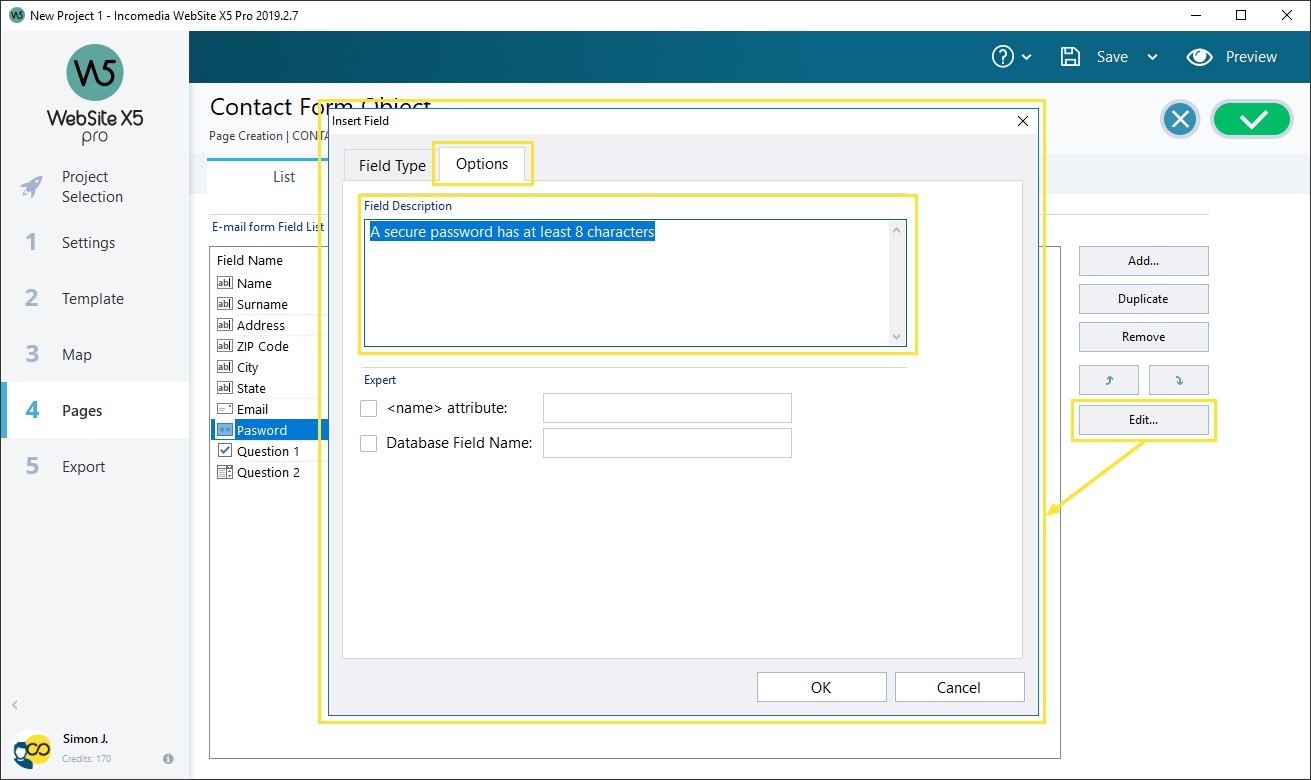Select the Name text field icon
Screen dimensions: 1311x780
(225, 283)
